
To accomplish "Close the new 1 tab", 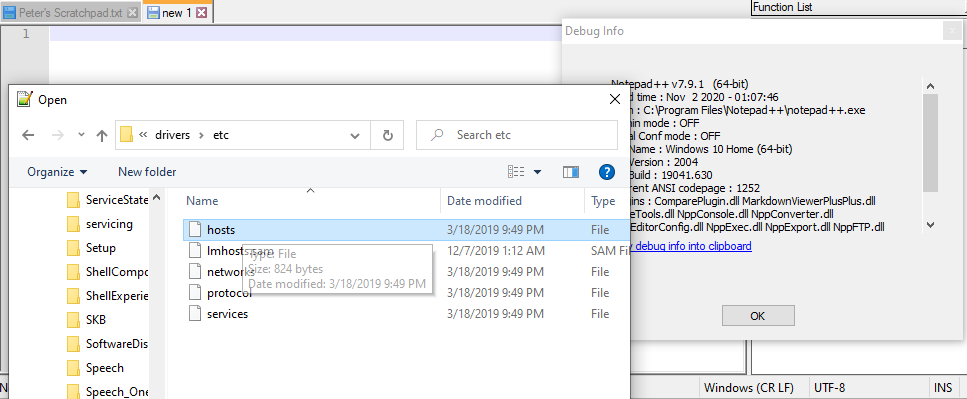I will click(201, 12).
